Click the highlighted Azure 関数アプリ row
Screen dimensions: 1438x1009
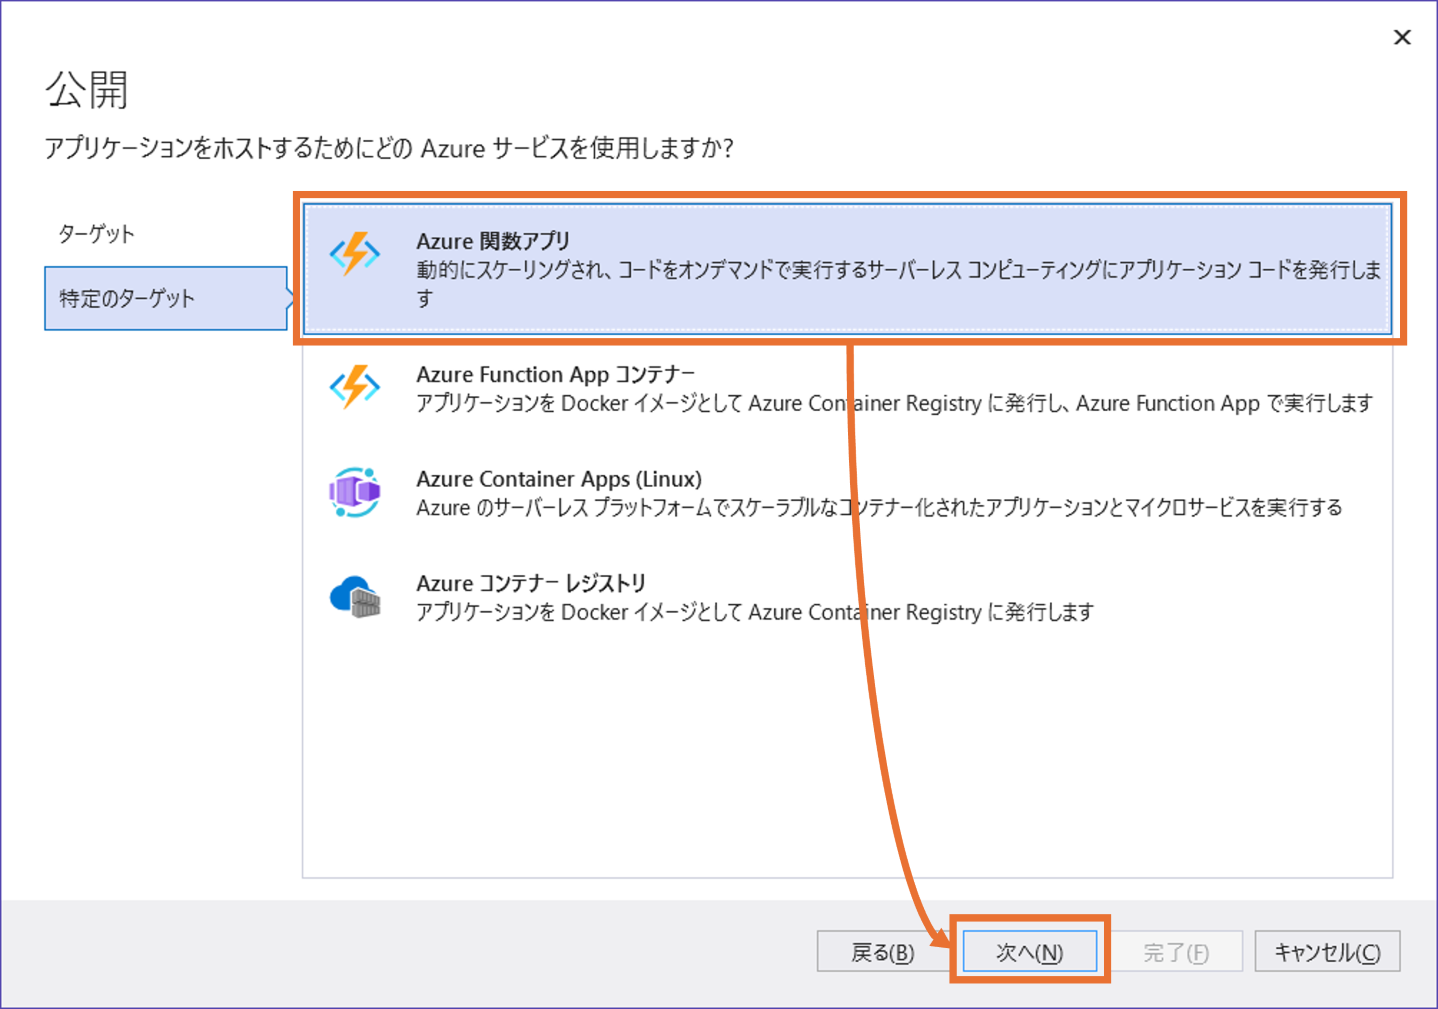click(x=847, y=268)
